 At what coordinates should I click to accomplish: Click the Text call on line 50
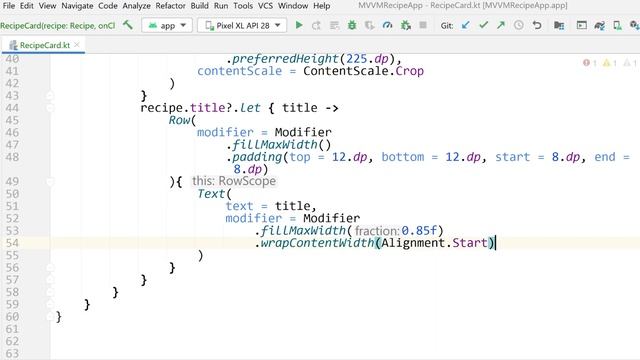211,194
